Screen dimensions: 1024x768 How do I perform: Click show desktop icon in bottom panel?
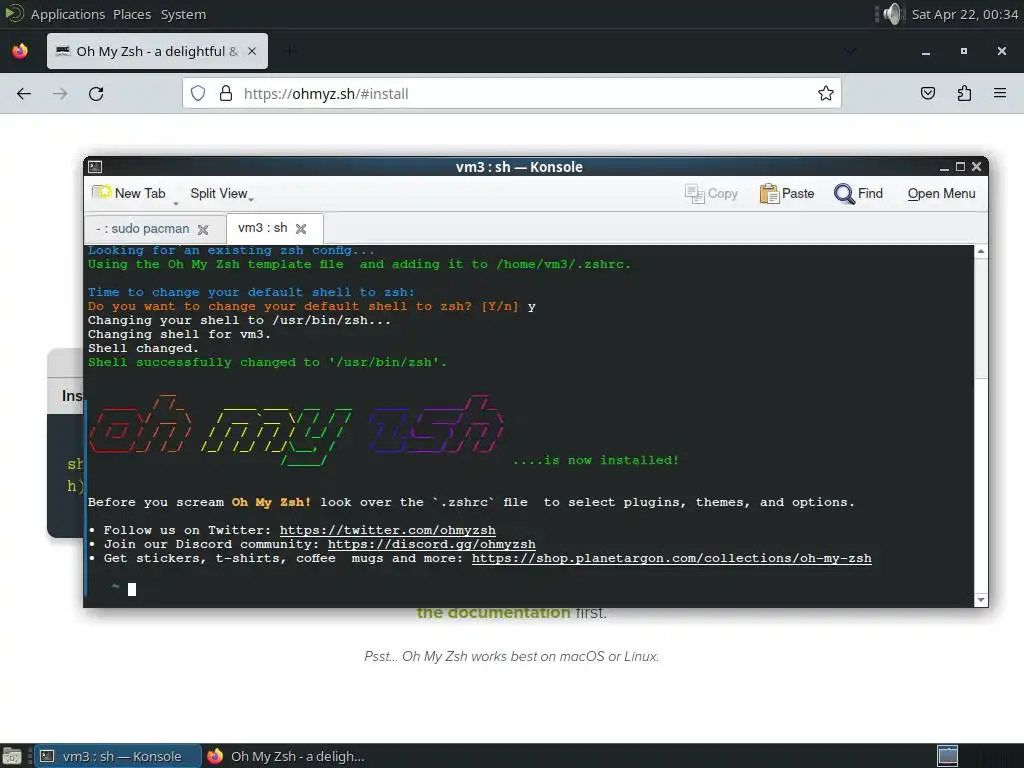coord(12,756)
